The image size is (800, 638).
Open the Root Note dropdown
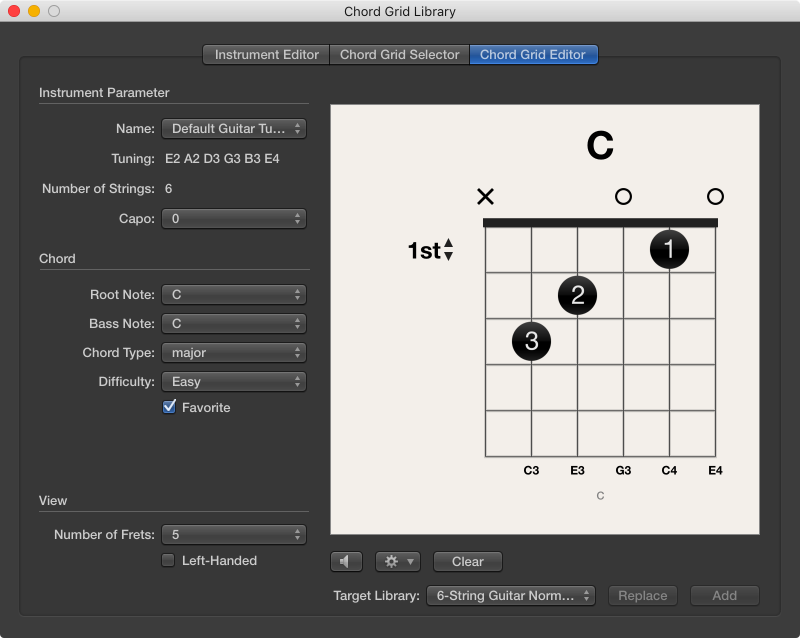(233, 294)
